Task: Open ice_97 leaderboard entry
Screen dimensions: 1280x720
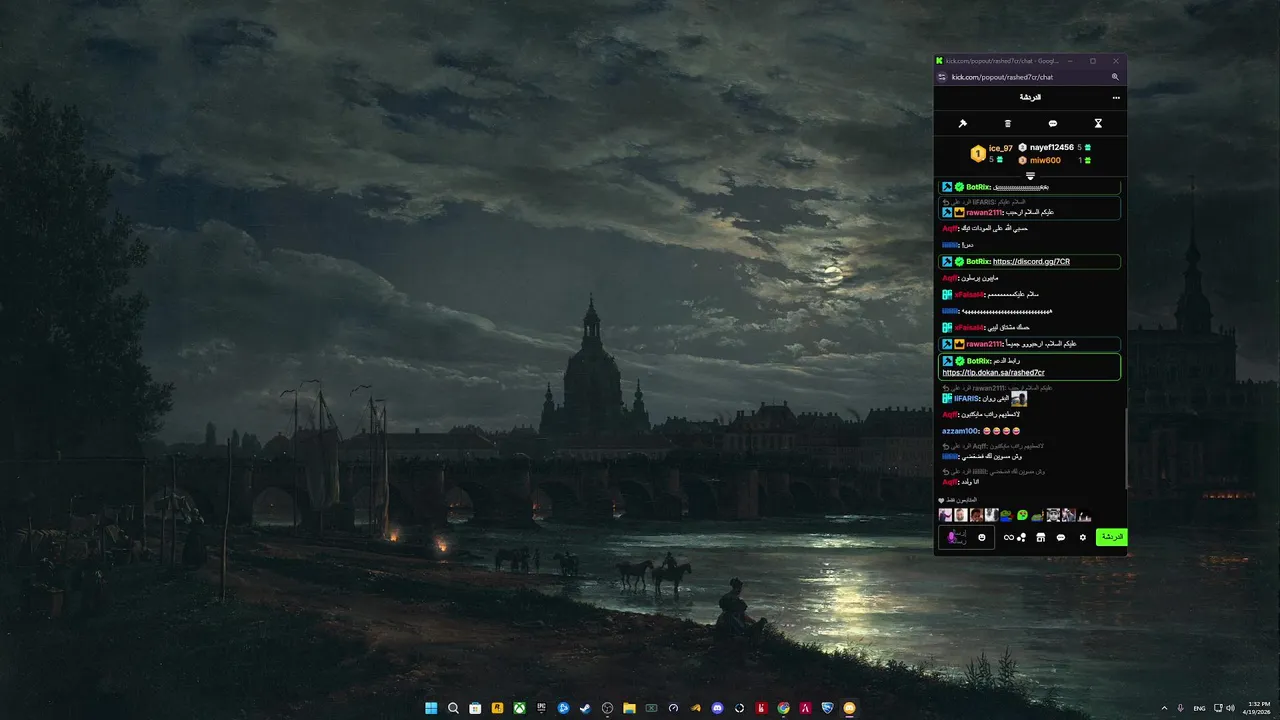Action: pyautogui.click(x=1000, y=148)
